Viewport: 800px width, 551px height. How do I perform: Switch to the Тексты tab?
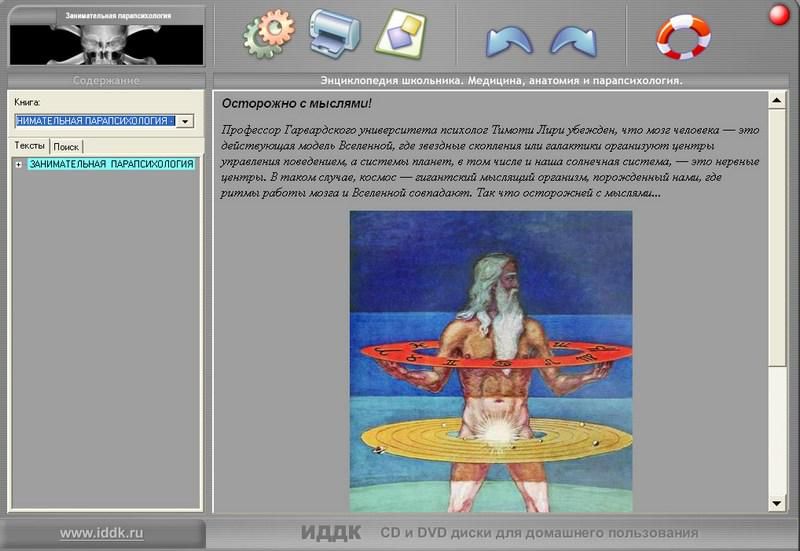tap(30, 146)
